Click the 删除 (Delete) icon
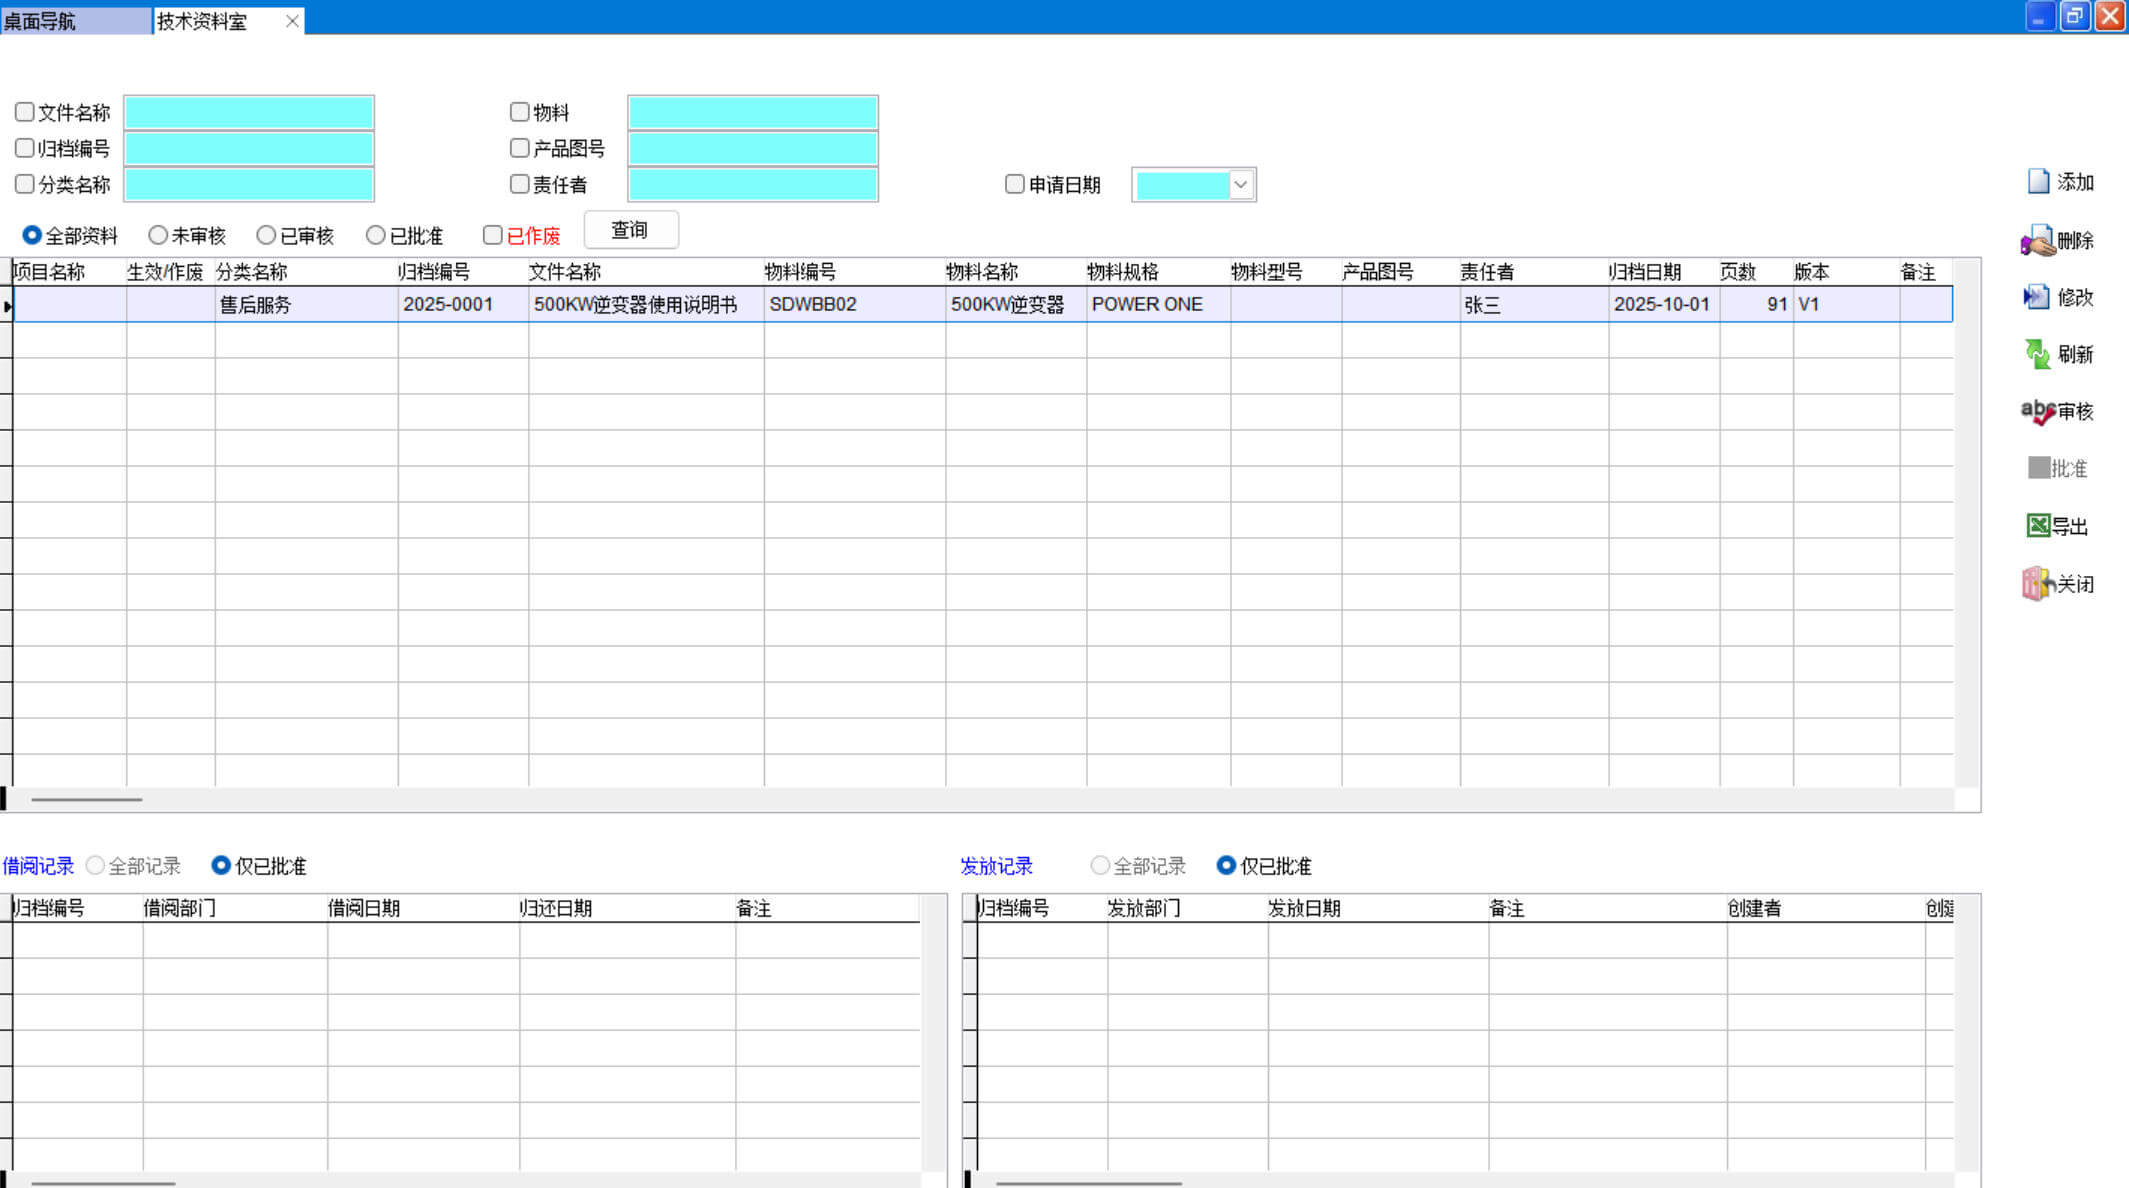 point(2037,241)
